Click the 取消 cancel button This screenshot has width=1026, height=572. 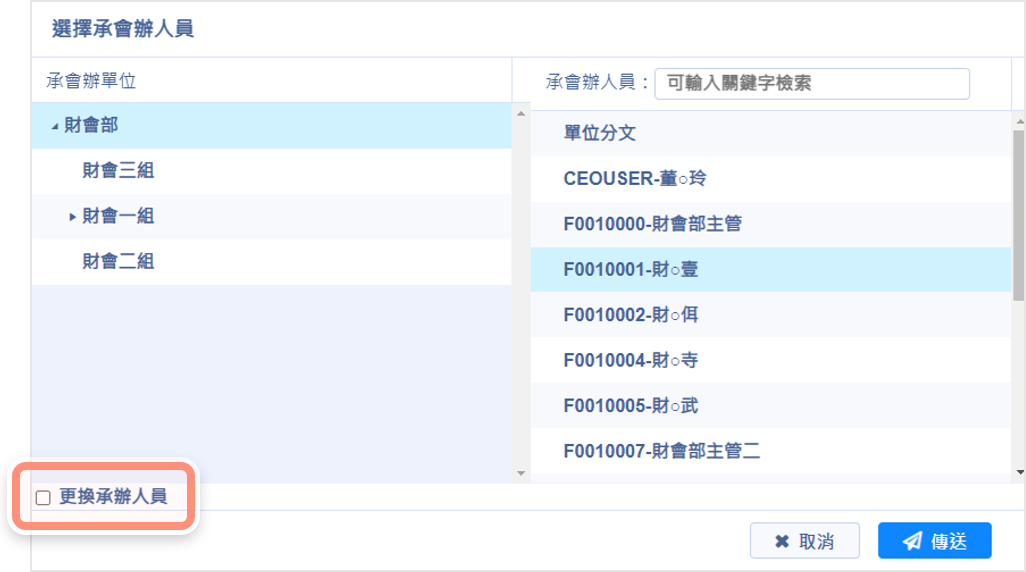pos(804,541)
